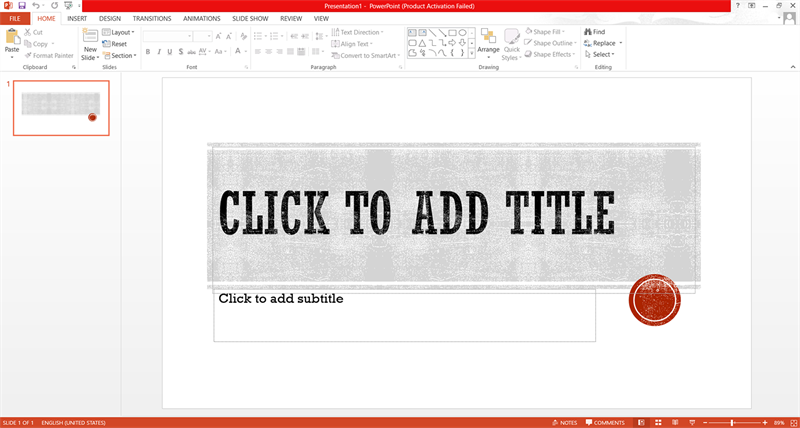This screenshot has width=800, height=428.
Task: Select slide 1 thumbnail in slide panel
Action: point(61,108)
